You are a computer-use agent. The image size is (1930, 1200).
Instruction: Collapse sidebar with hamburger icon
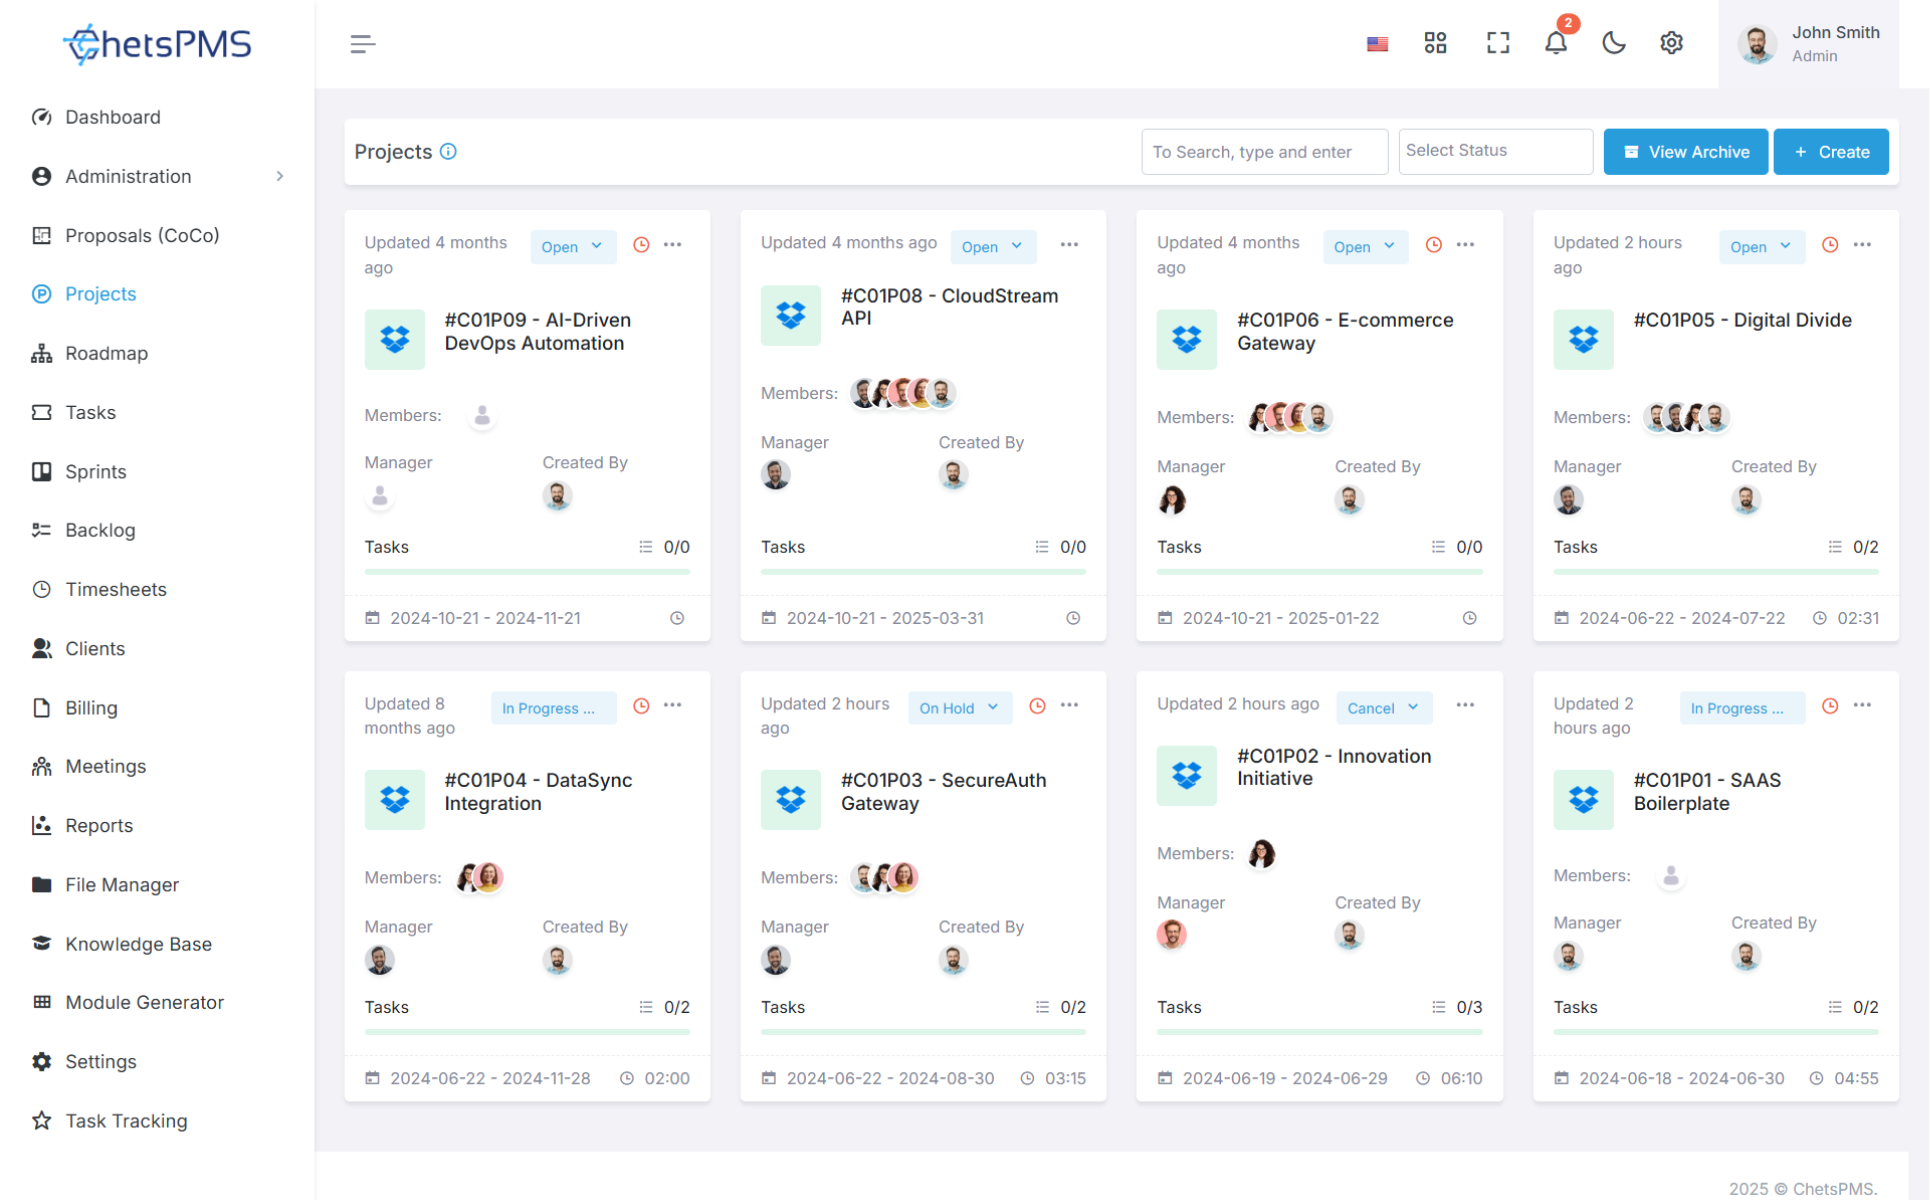pos(362,44)
